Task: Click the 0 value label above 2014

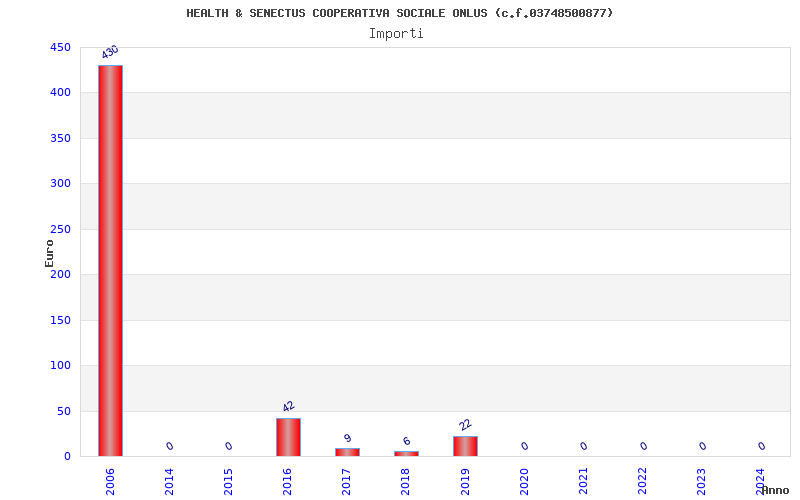Action: pos(170,446)
